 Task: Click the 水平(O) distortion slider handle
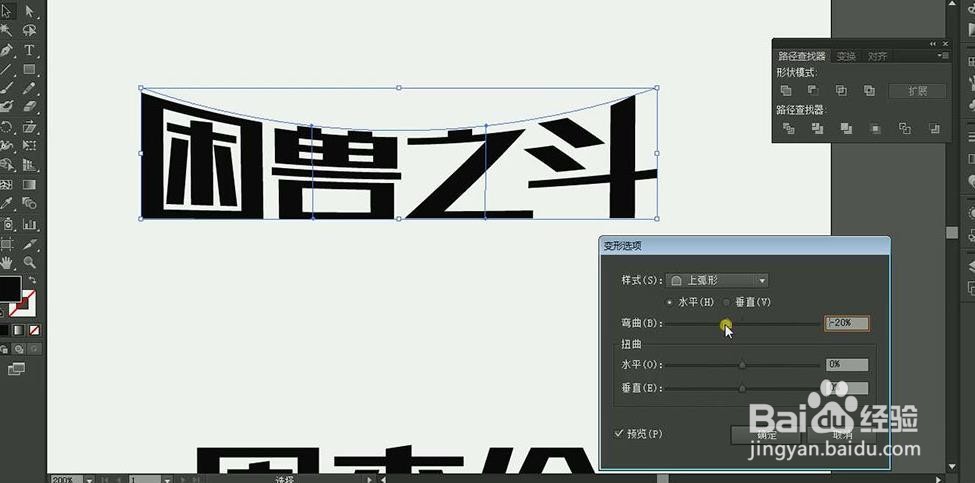click(x=742, y=365)
